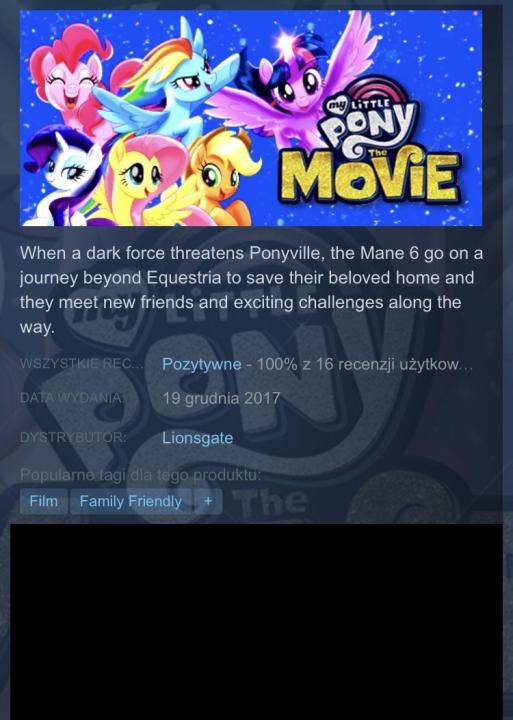513x720 pixels.
Task: Click the black video player area
Action: coord(256,622)
